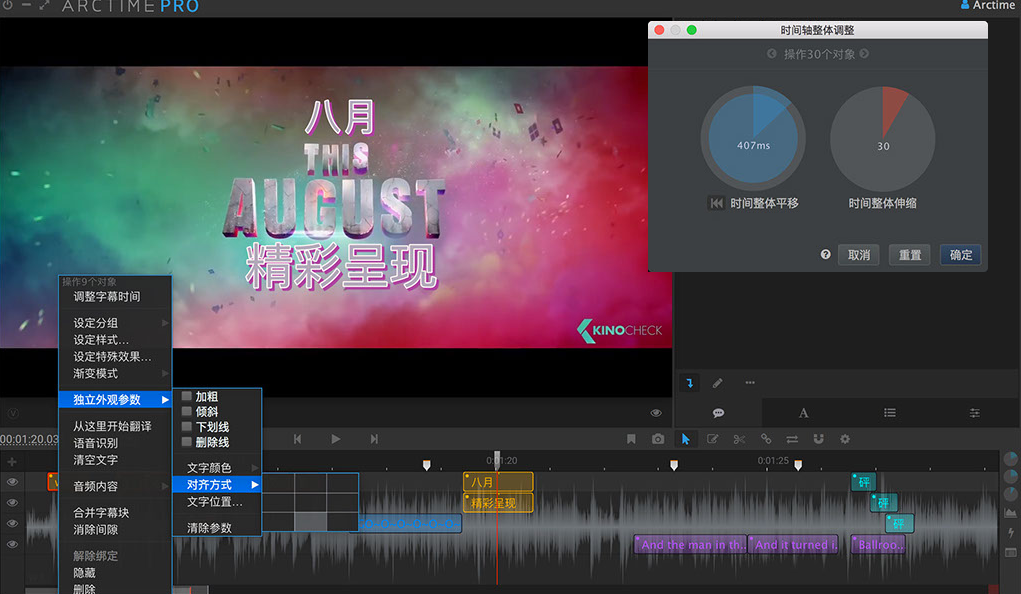Click the circled V icon below the preview
Viewport: 1021px width, 594px height.
click(x=13, y=413)
